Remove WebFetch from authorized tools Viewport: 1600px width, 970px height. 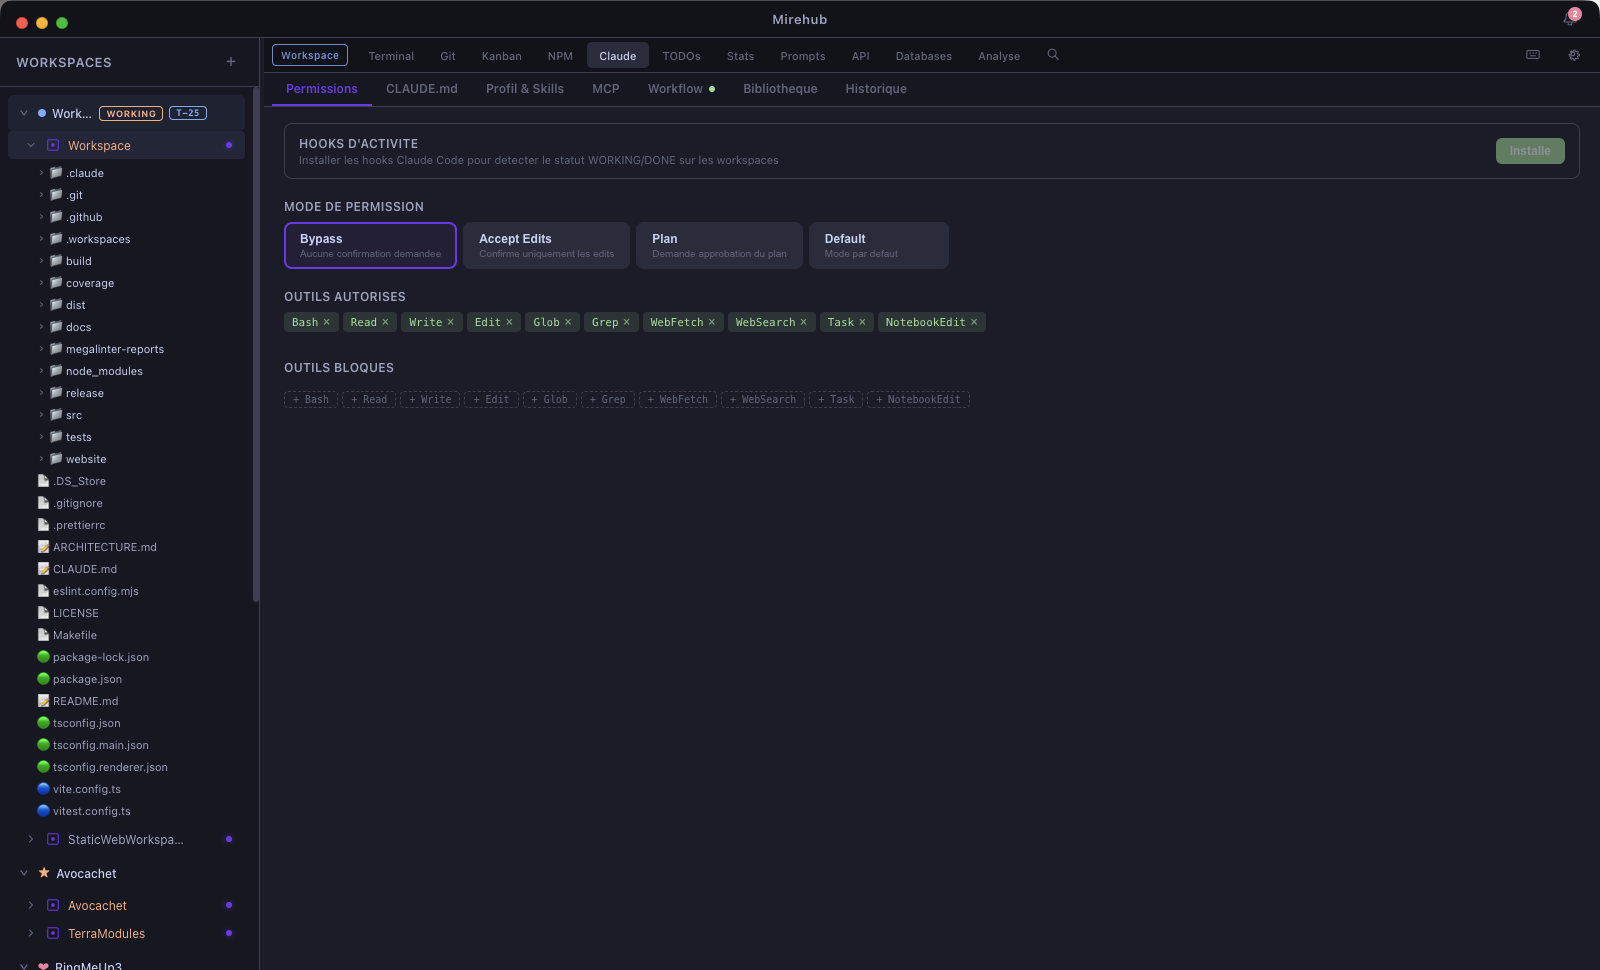(712, 322)
